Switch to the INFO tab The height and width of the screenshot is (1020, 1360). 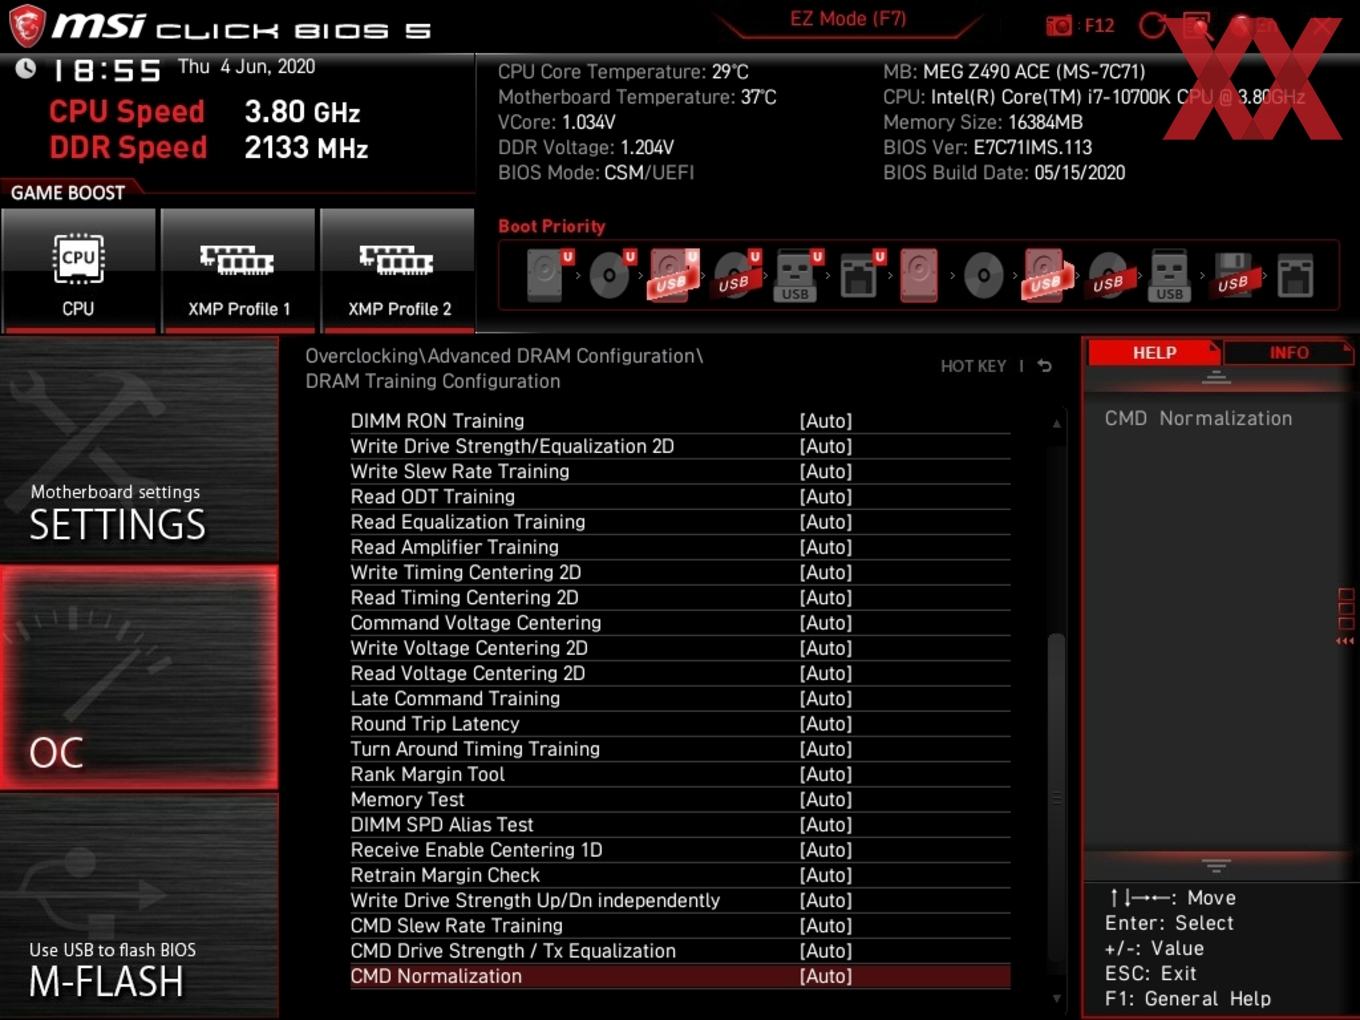coord(1289,353)
